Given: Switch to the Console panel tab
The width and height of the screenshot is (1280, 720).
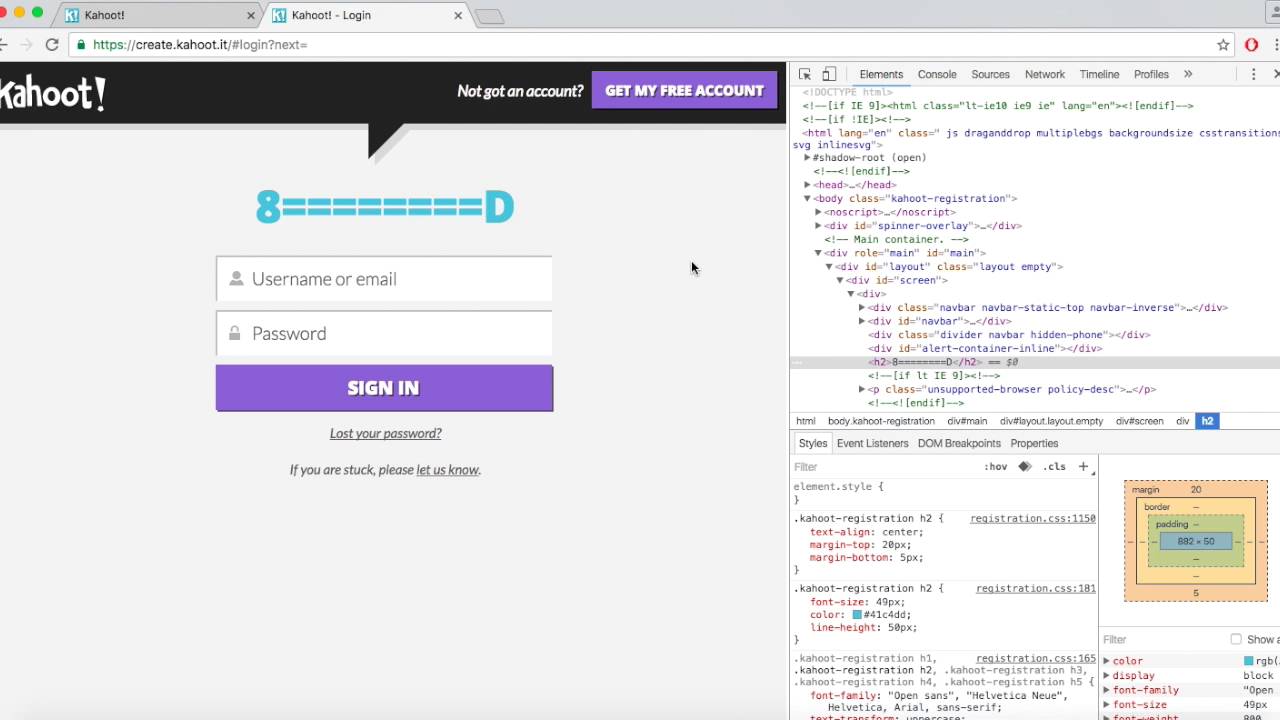Looking at the screenshot, I should click(937, 74).
